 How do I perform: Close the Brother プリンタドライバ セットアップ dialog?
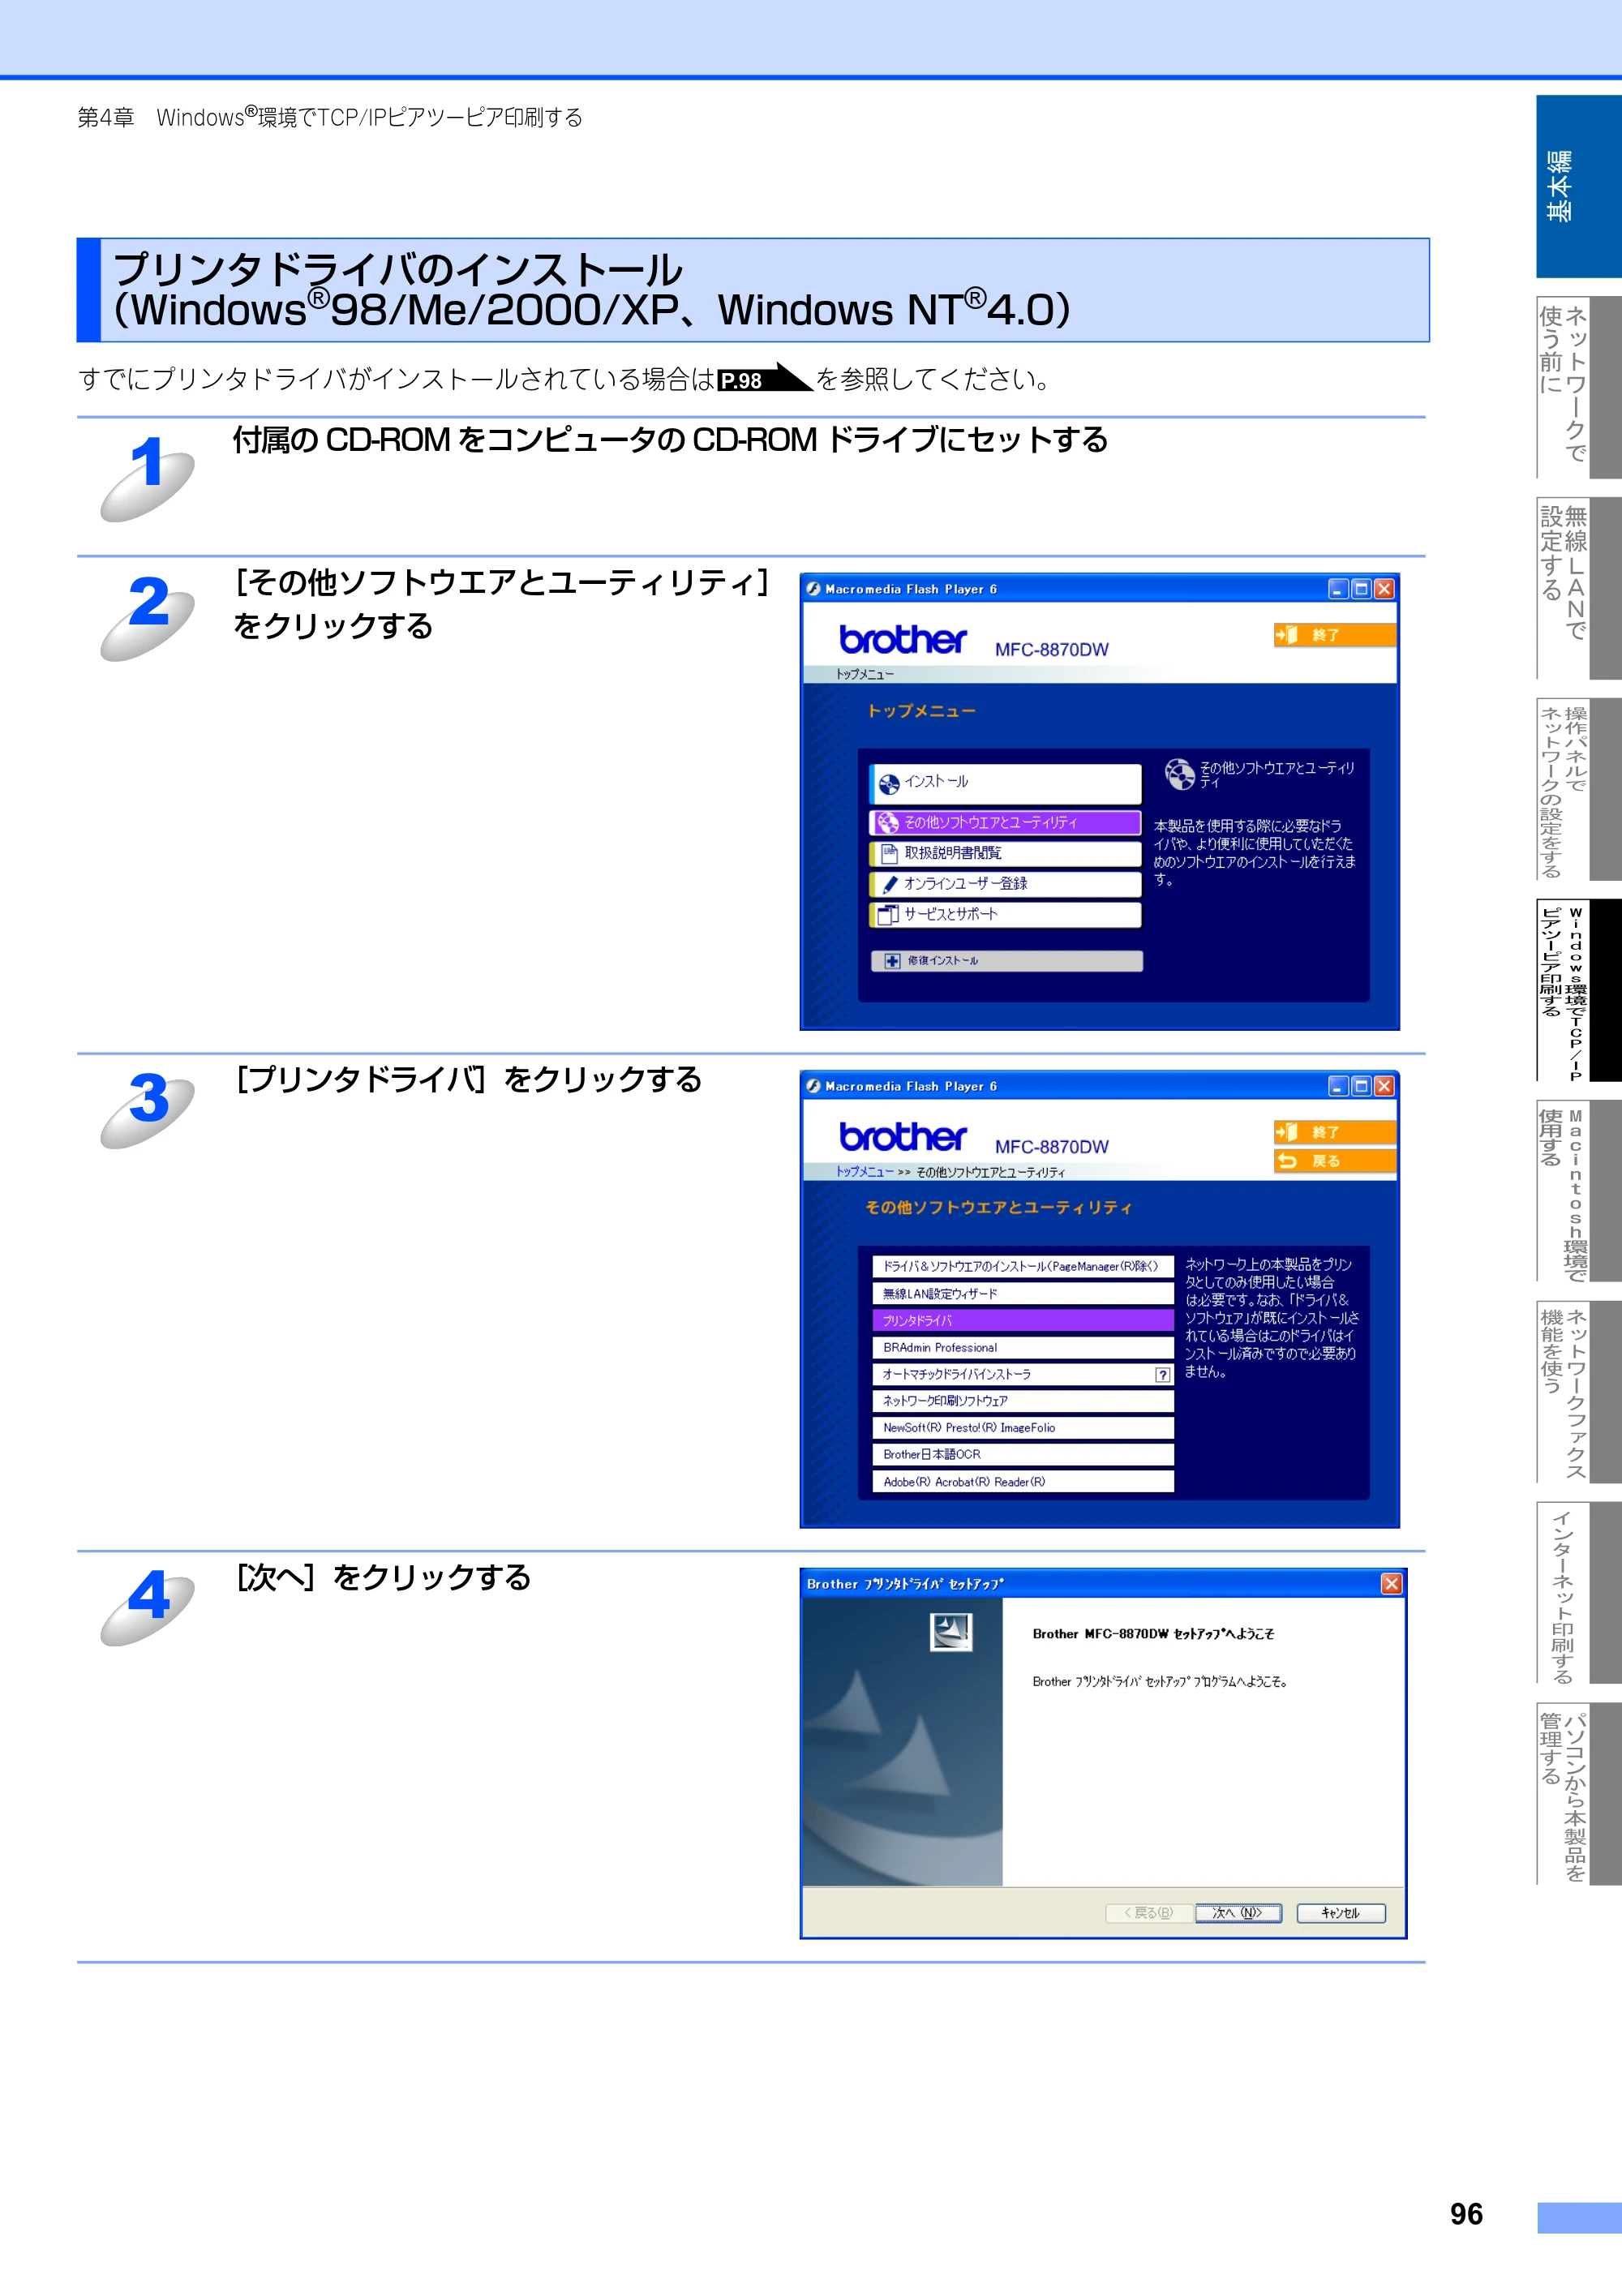coord(1391,1583)
